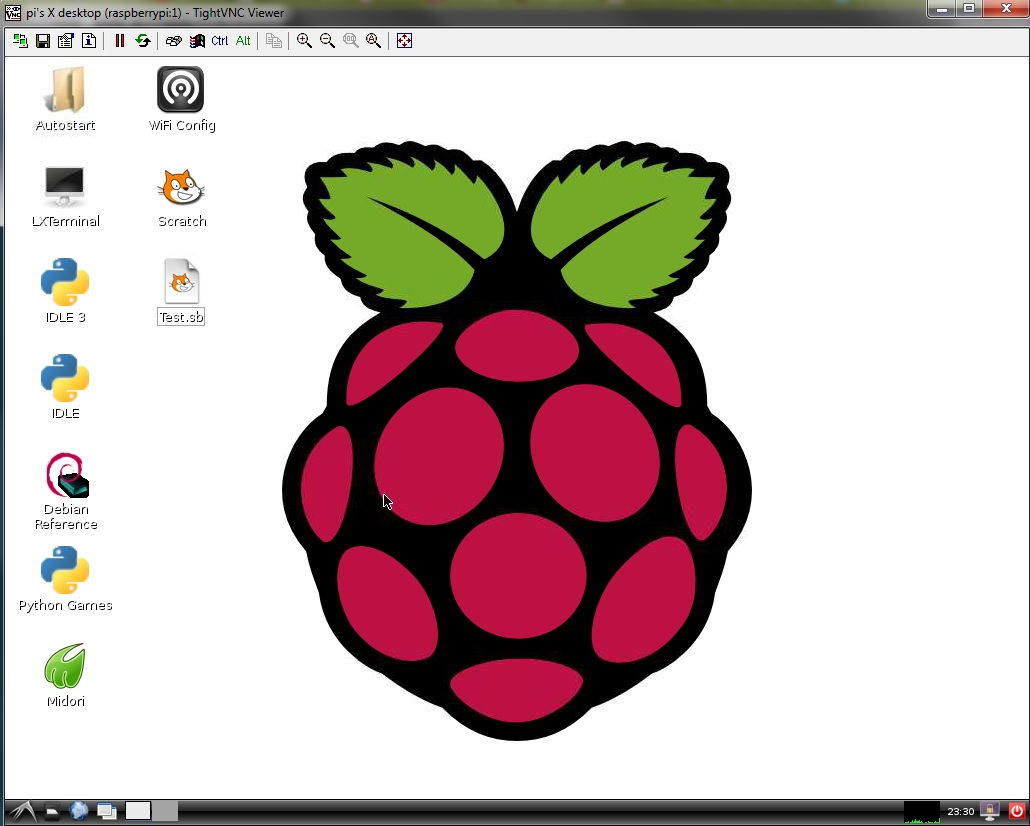Select the Midori browser desktop icon

[64, 666]
